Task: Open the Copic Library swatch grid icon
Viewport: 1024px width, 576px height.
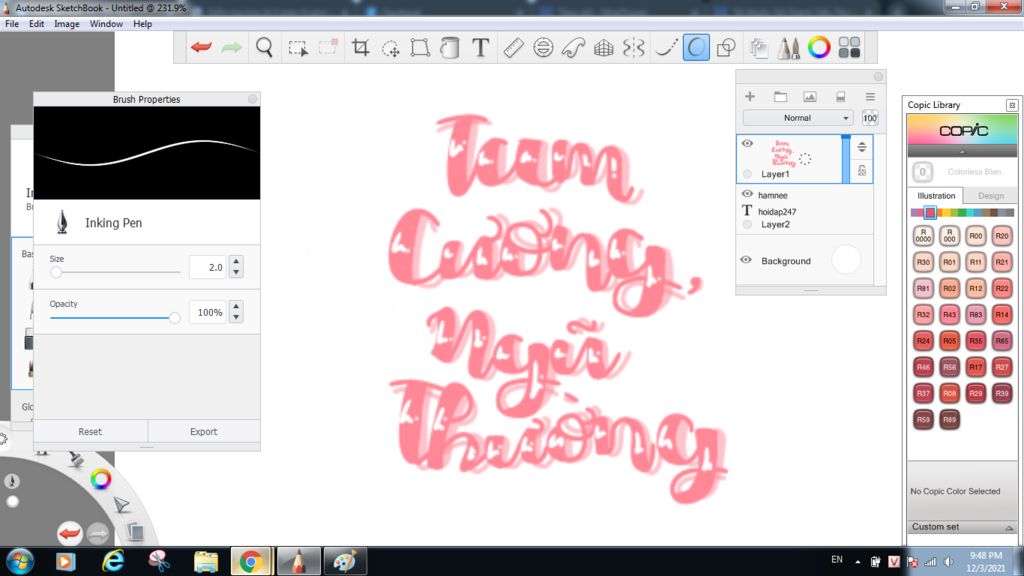Action: (x=849, y=47)
